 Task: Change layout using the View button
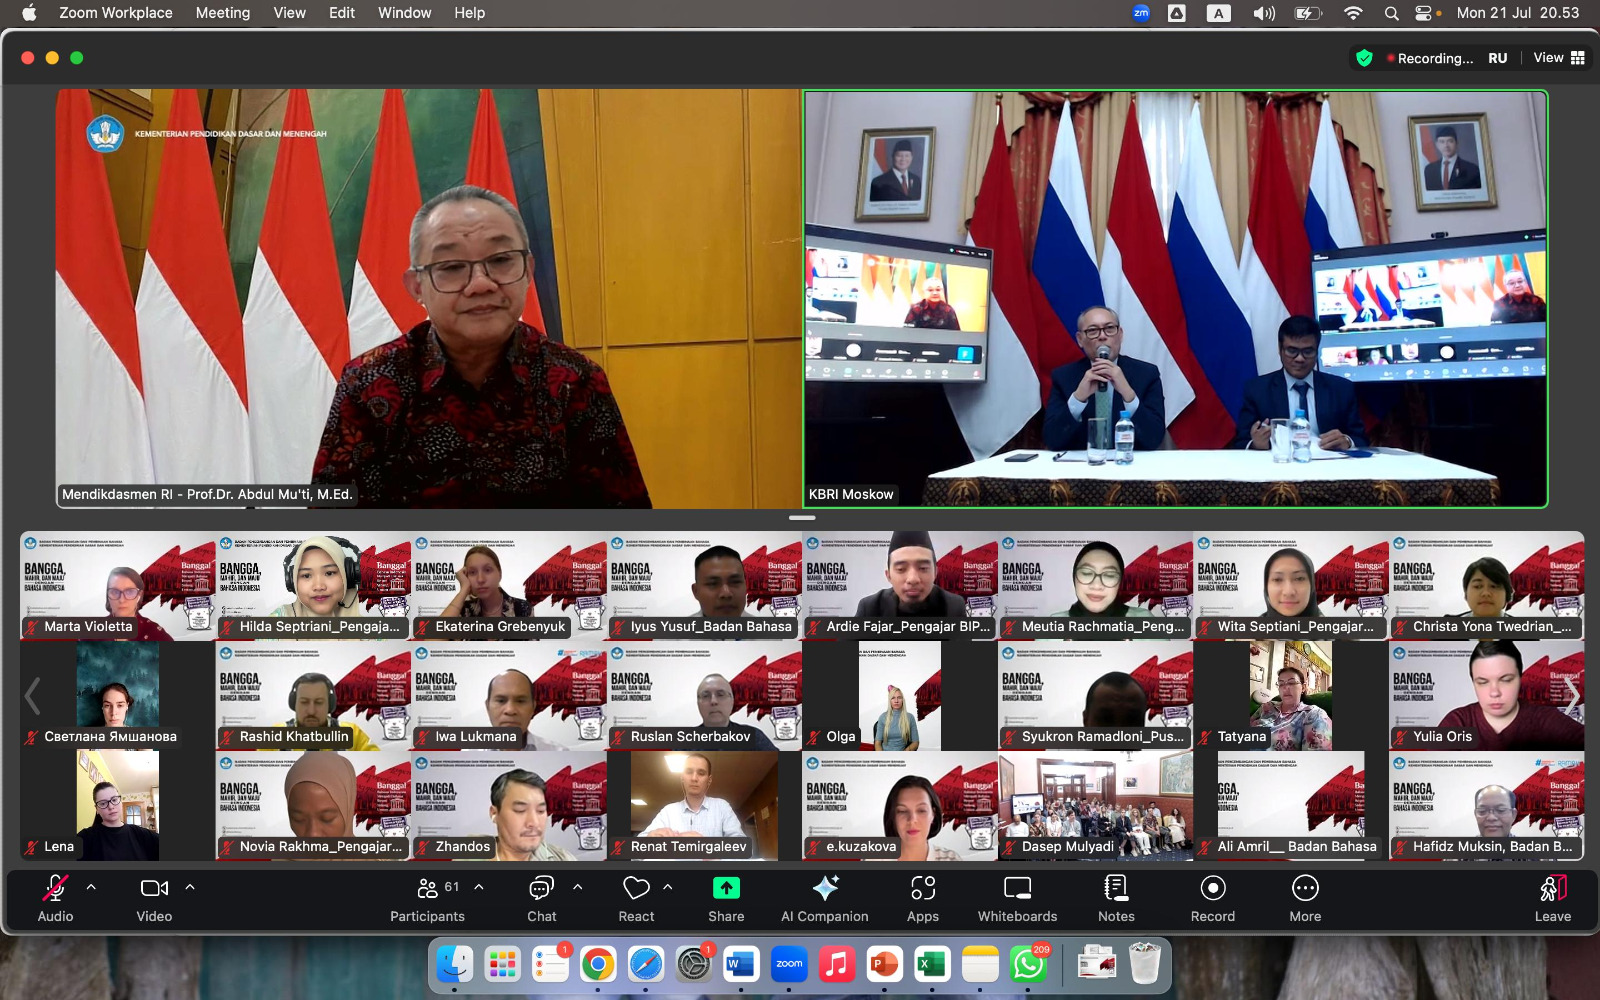click(1558, 58)
